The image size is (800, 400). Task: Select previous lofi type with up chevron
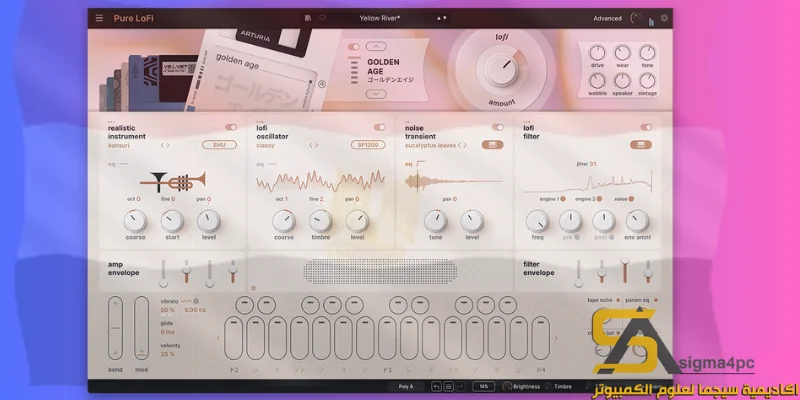coord(376,46)
